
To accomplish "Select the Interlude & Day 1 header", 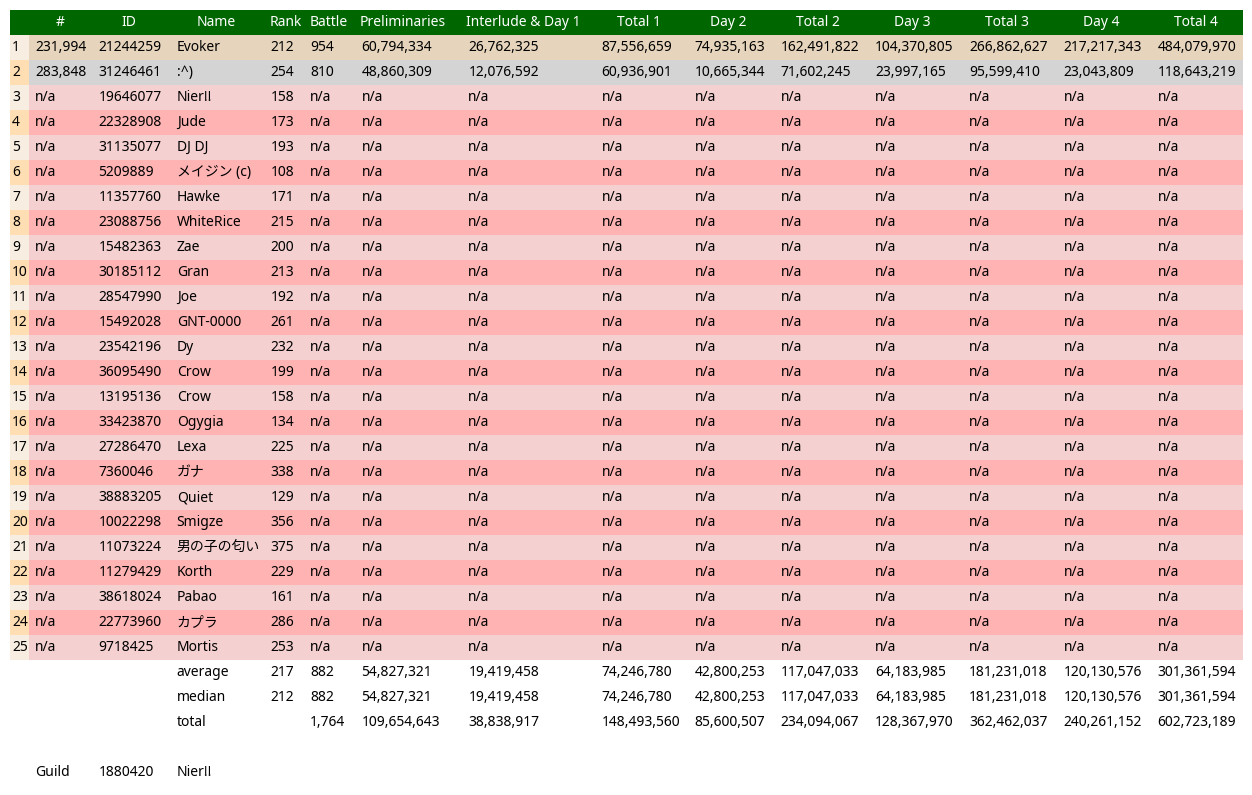I will coord(523,21).
